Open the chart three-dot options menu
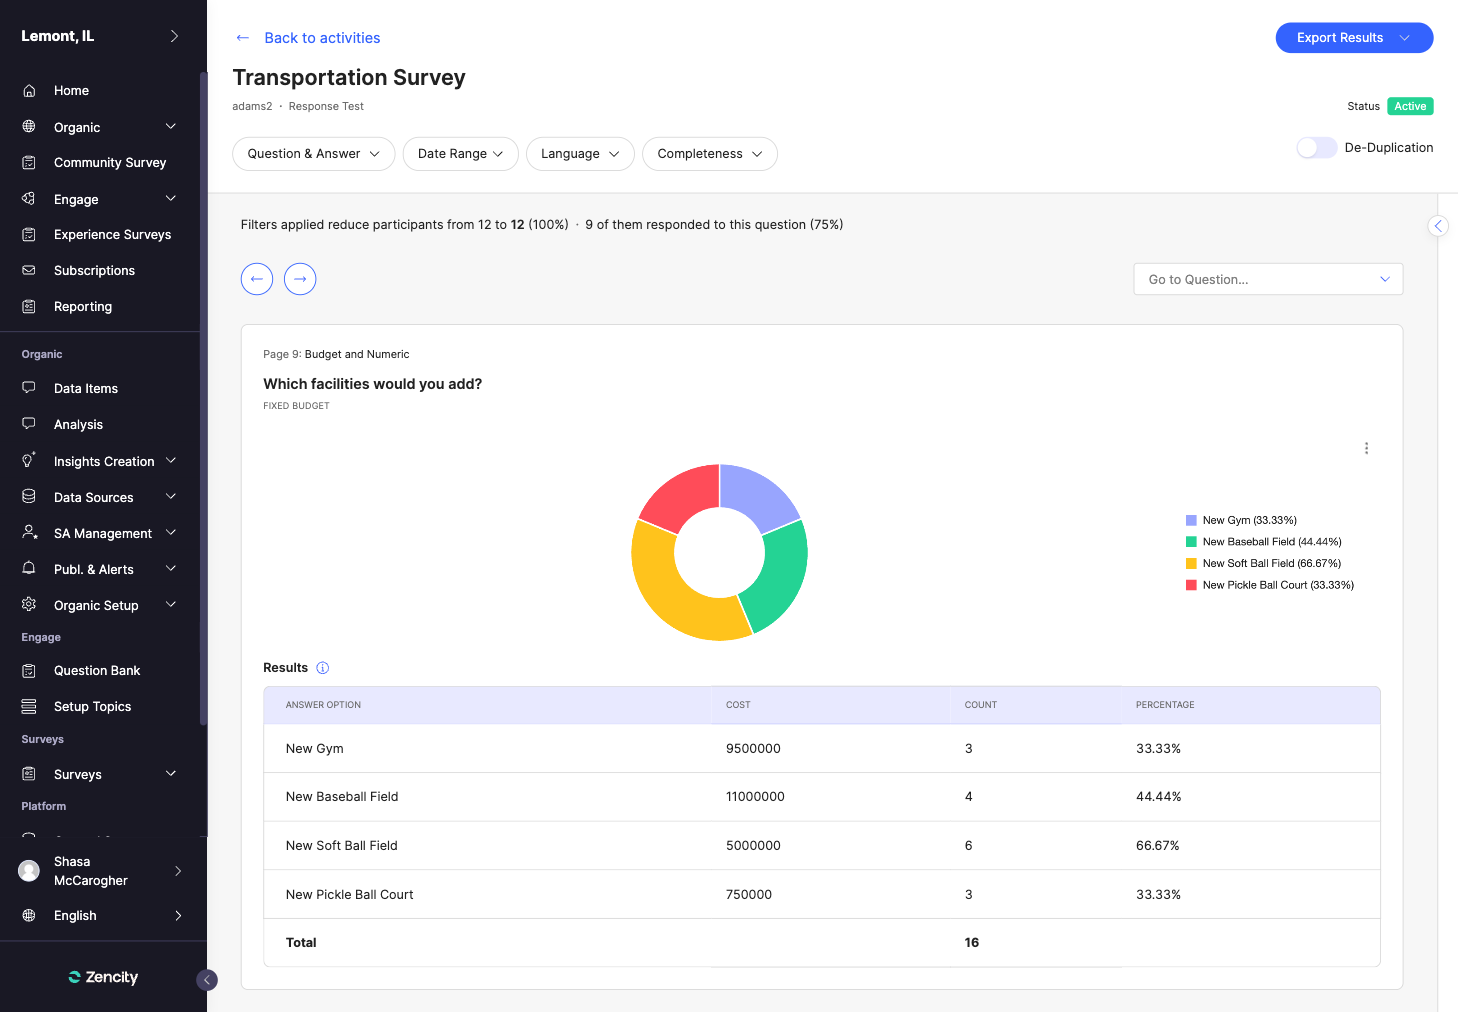The image size is (1458, 1012). click(1366, 448)
